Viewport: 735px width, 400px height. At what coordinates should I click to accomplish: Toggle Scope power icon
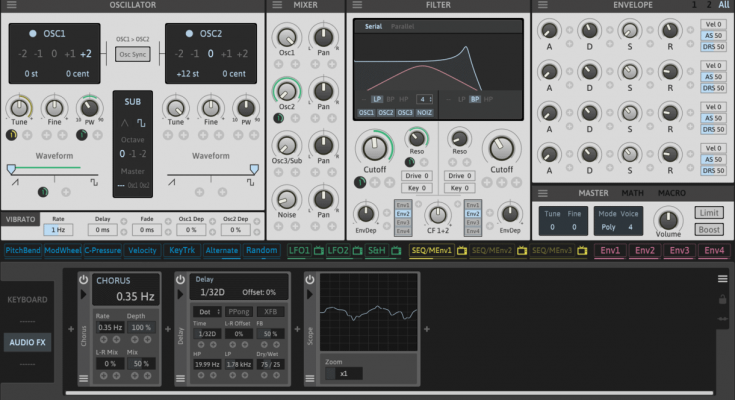[x=309, y=279]
